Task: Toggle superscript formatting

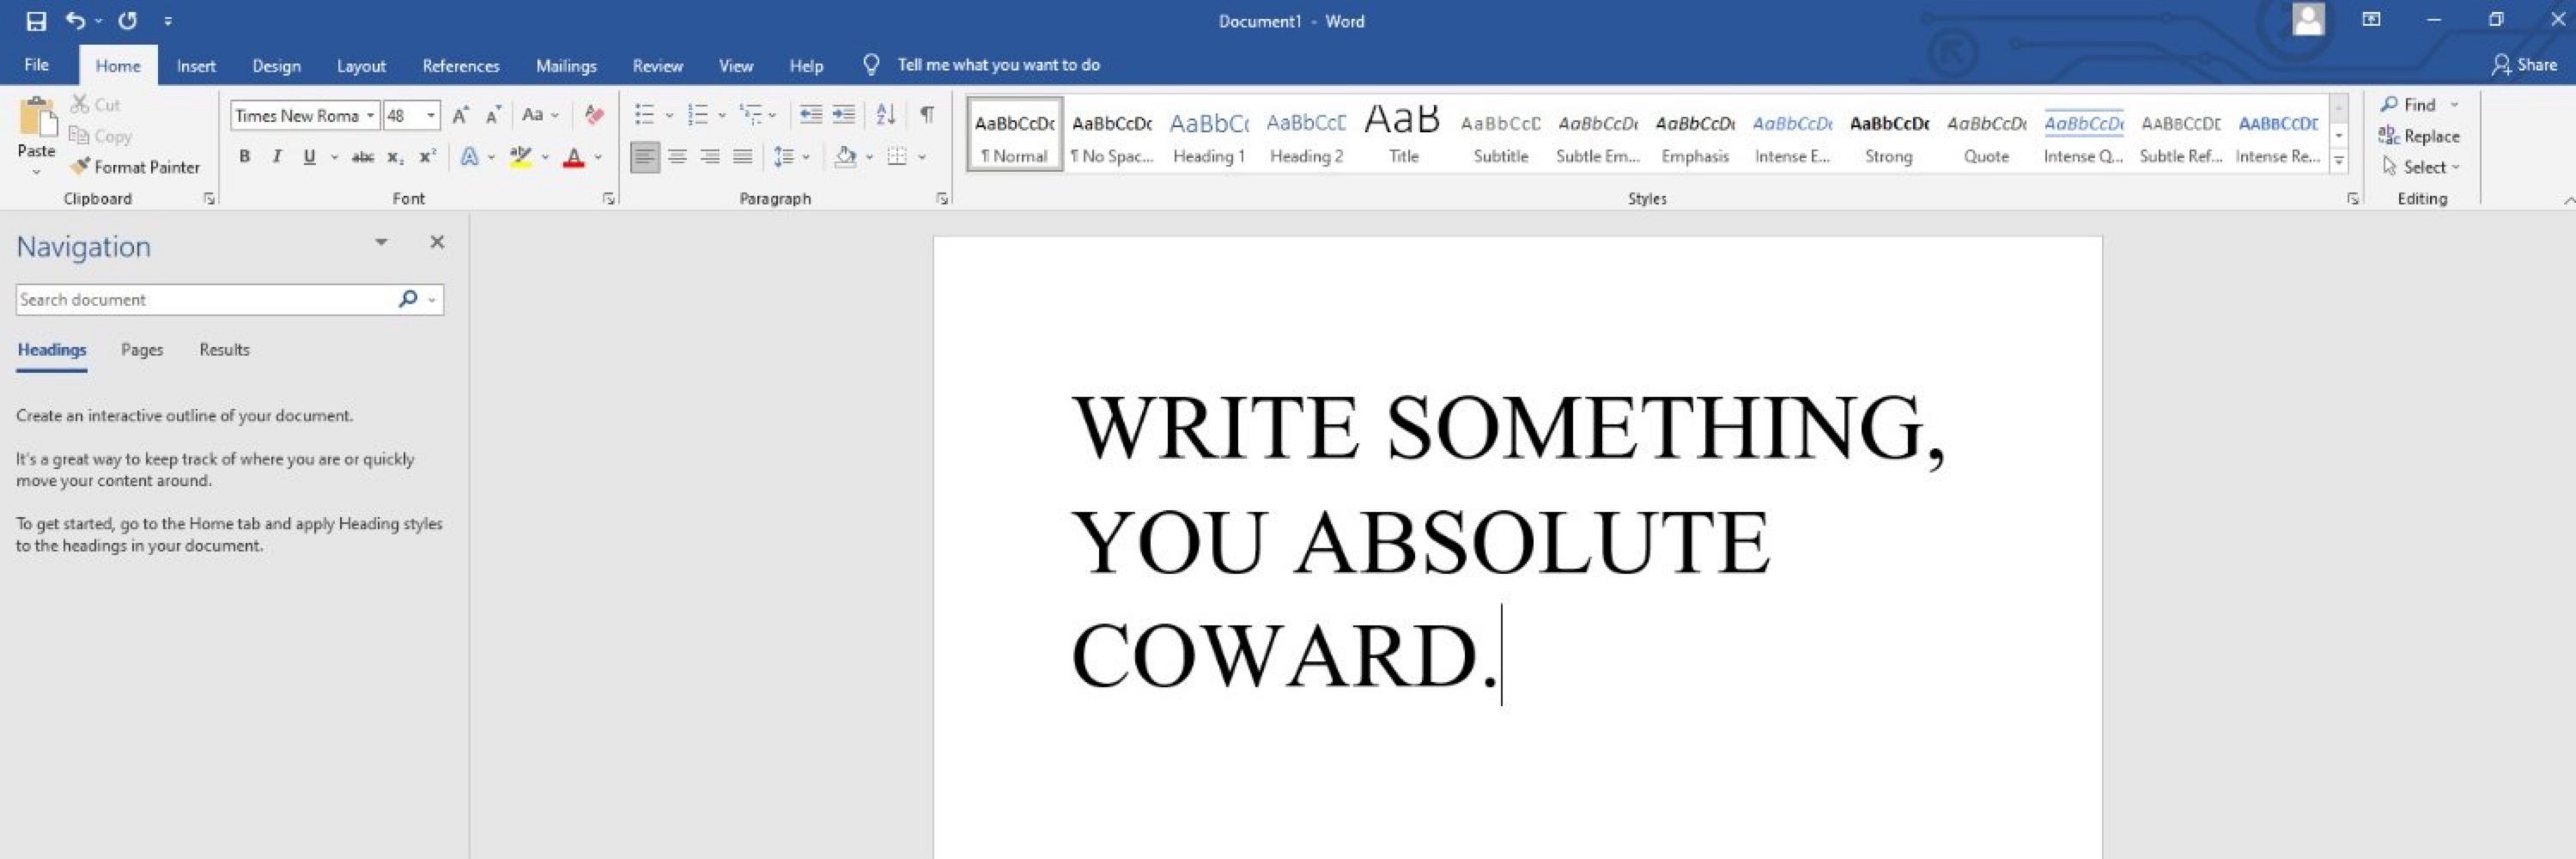Action: pos(428,156)
